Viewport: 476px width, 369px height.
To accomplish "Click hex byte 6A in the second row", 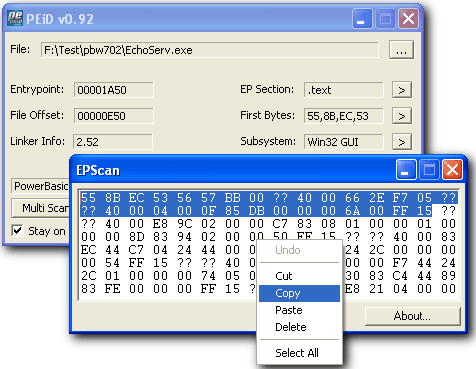I will coord(353,211).
